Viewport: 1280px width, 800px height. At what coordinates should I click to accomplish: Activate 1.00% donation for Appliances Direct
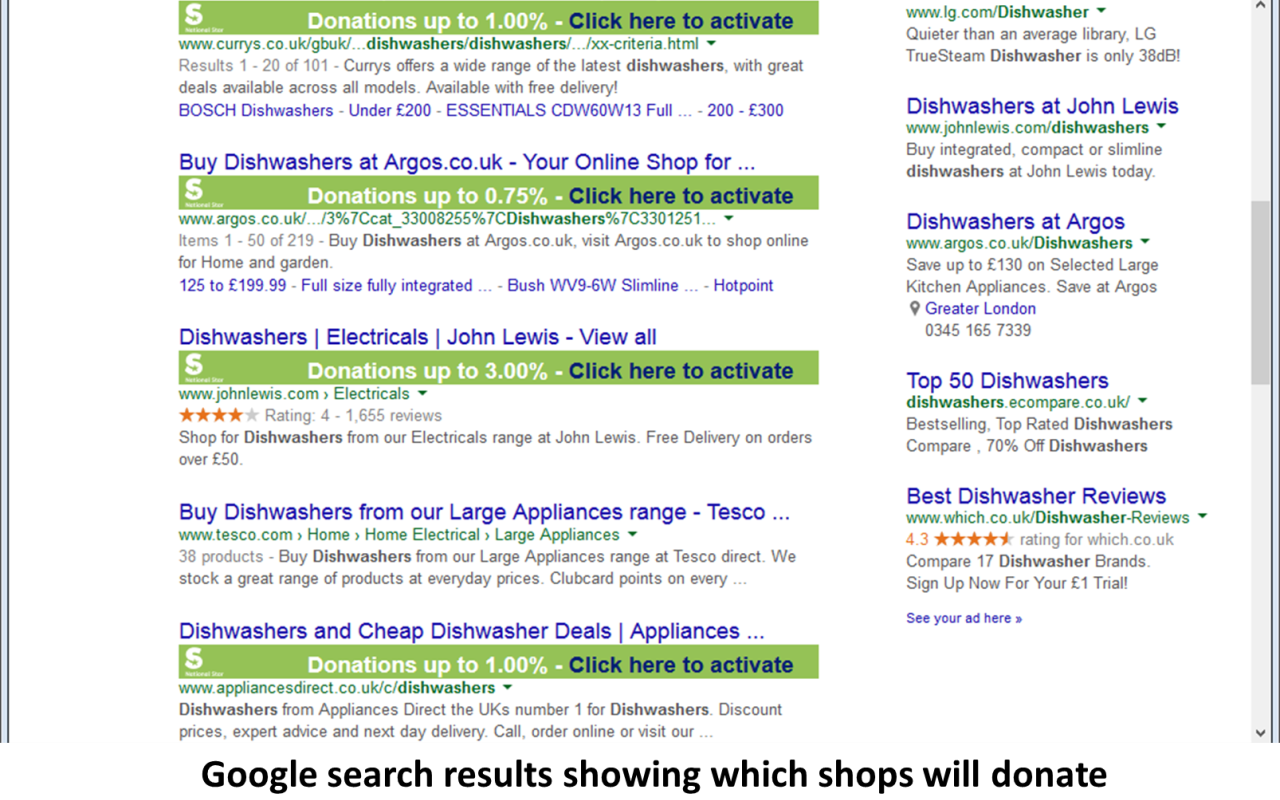[x=681, y=665]
